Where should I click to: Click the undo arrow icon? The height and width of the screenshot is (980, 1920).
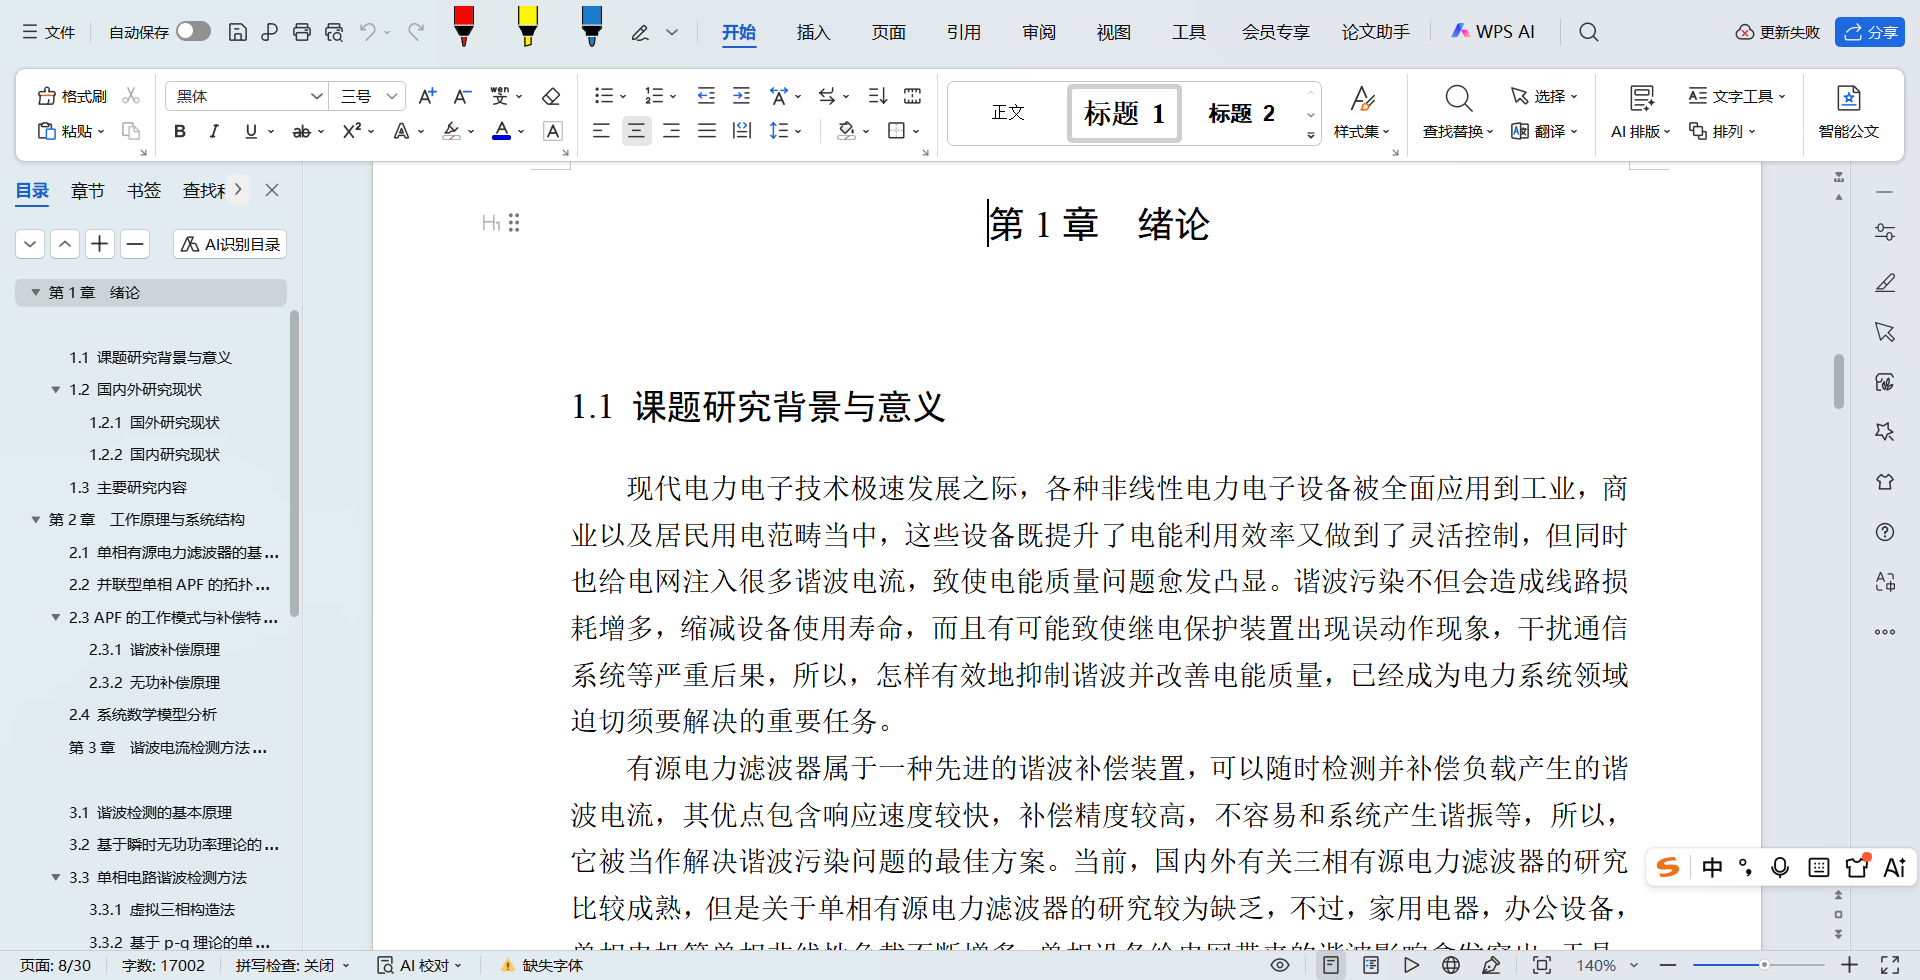coord(367,32)
